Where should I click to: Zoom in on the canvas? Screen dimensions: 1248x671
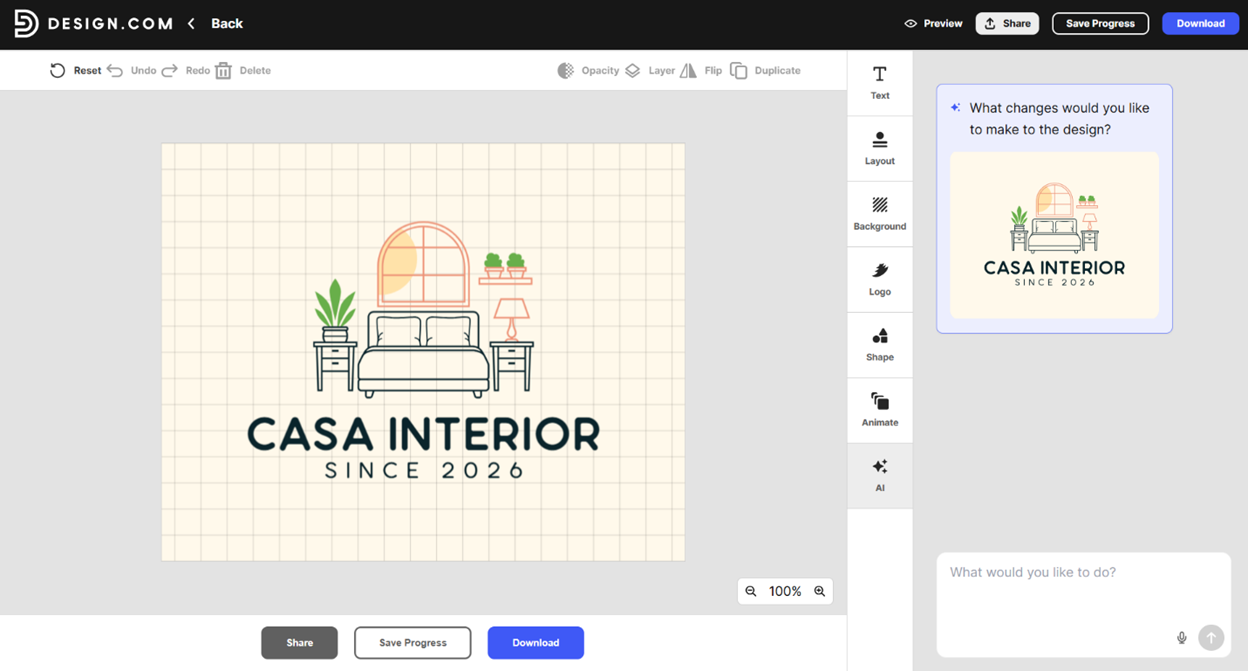coord(820,591)
